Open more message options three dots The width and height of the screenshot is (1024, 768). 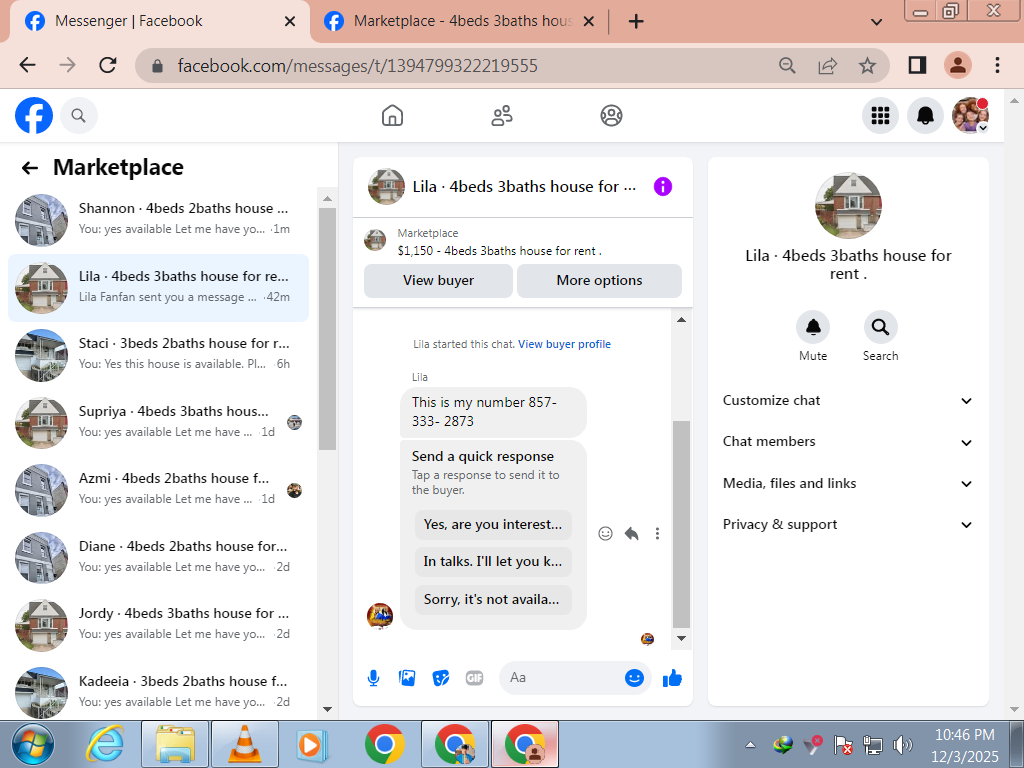pyautogui.click(x=657, y=534)
